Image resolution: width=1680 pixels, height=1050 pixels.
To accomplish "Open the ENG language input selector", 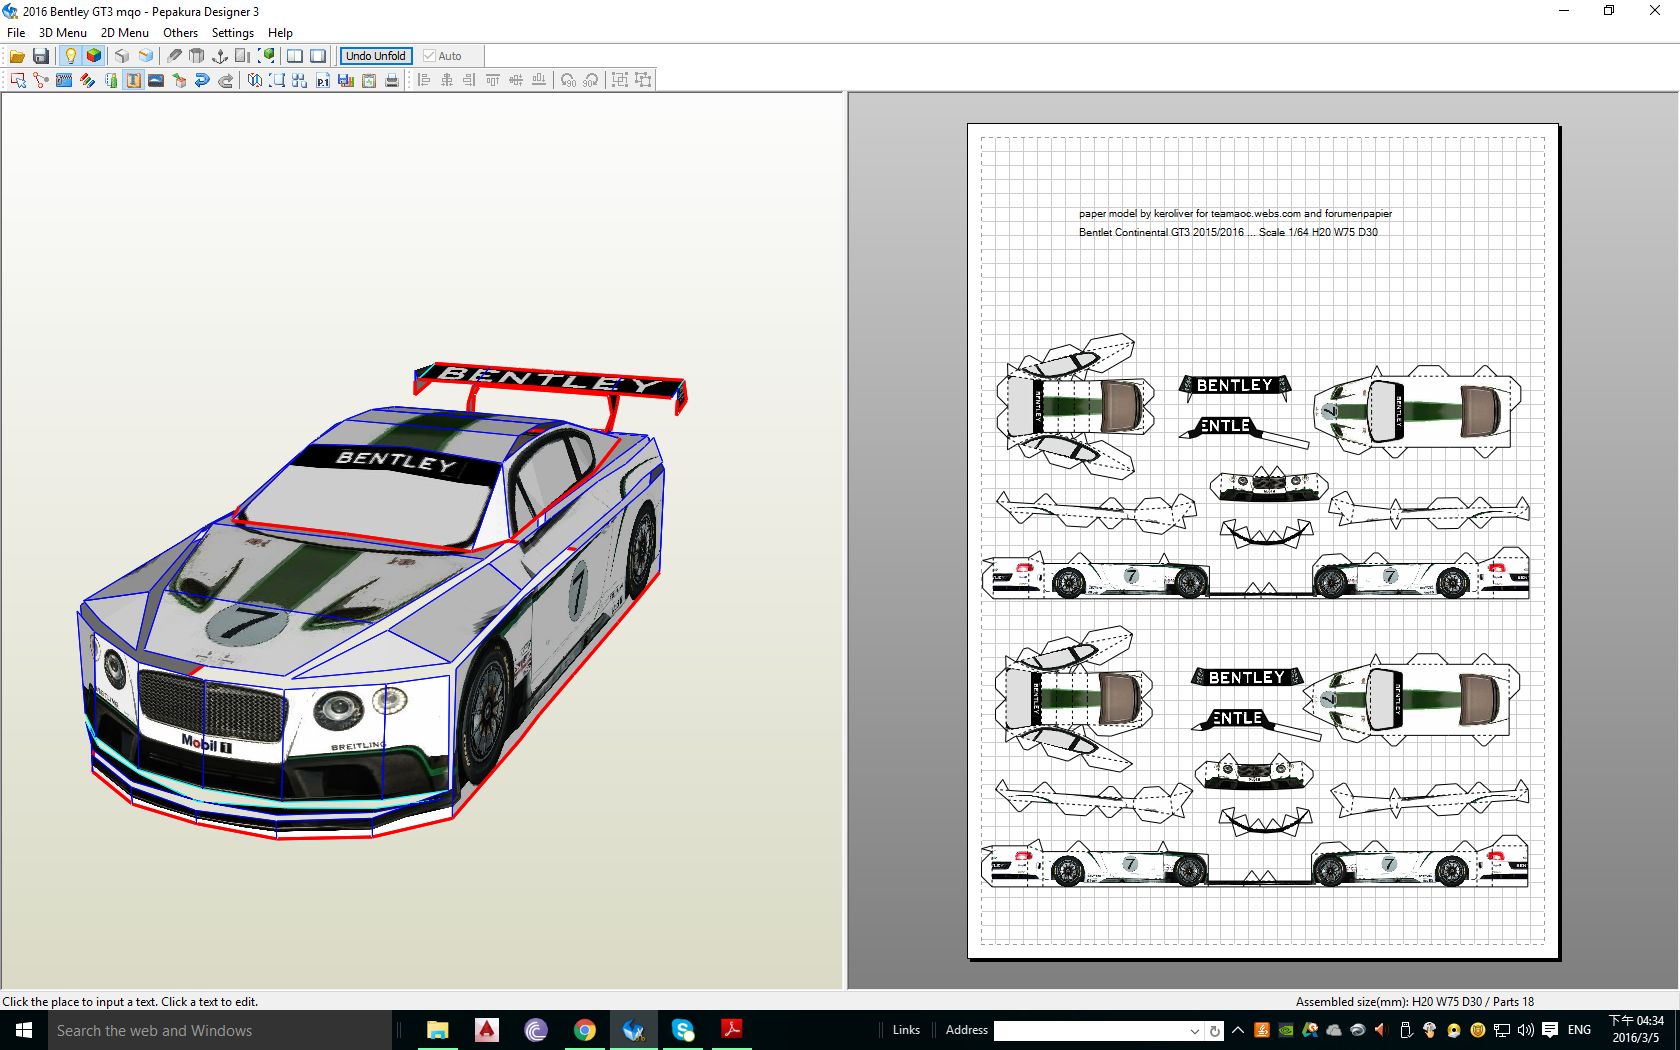I will tap(1579, 1030).
